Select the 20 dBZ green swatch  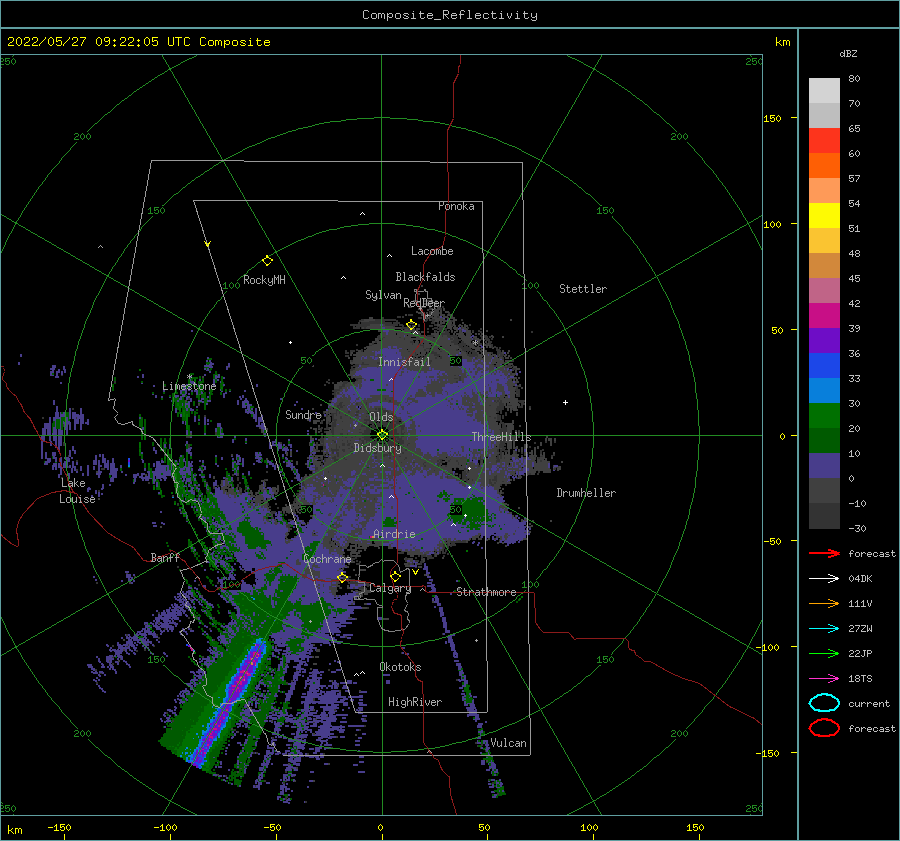point(824,416)
